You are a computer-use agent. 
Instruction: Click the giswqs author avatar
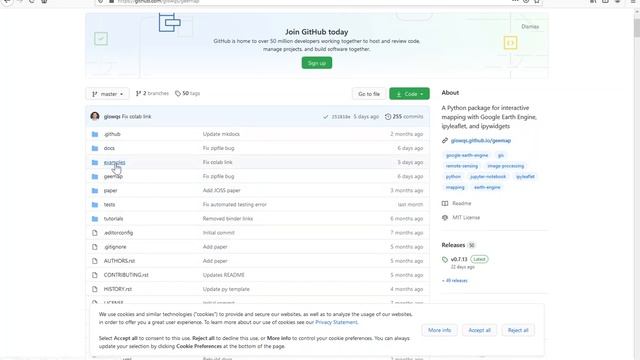[95, 116]
